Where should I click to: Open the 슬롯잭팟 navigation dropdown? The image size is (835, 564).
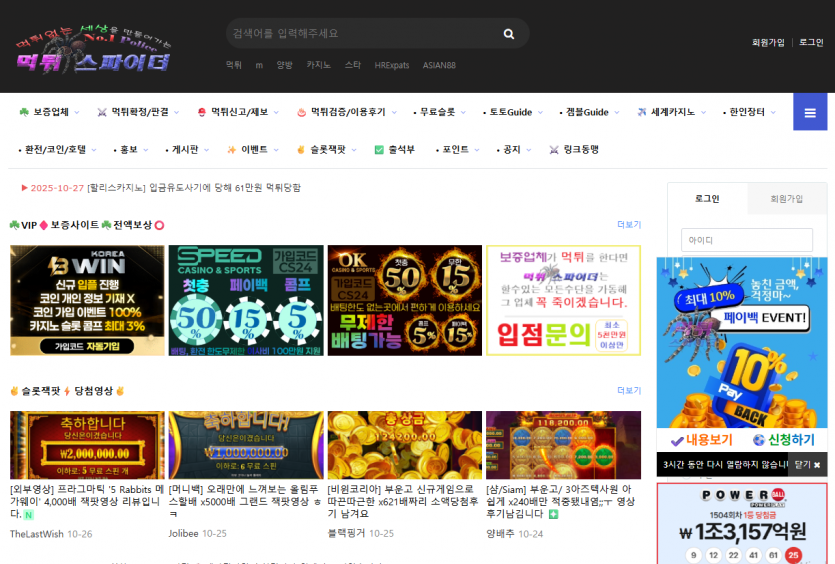326,149
